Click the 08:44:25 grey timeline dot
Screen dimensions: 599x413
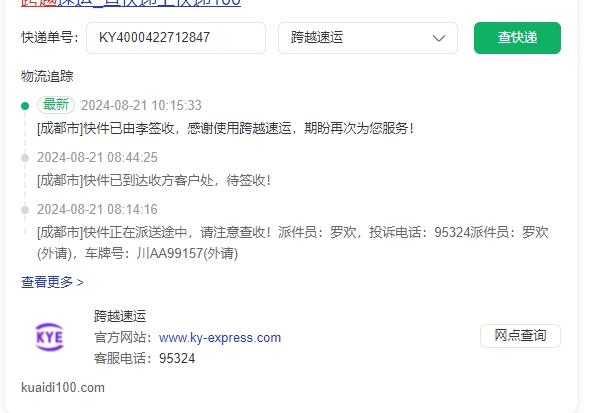pyautogui.click(x=25, y=158)
